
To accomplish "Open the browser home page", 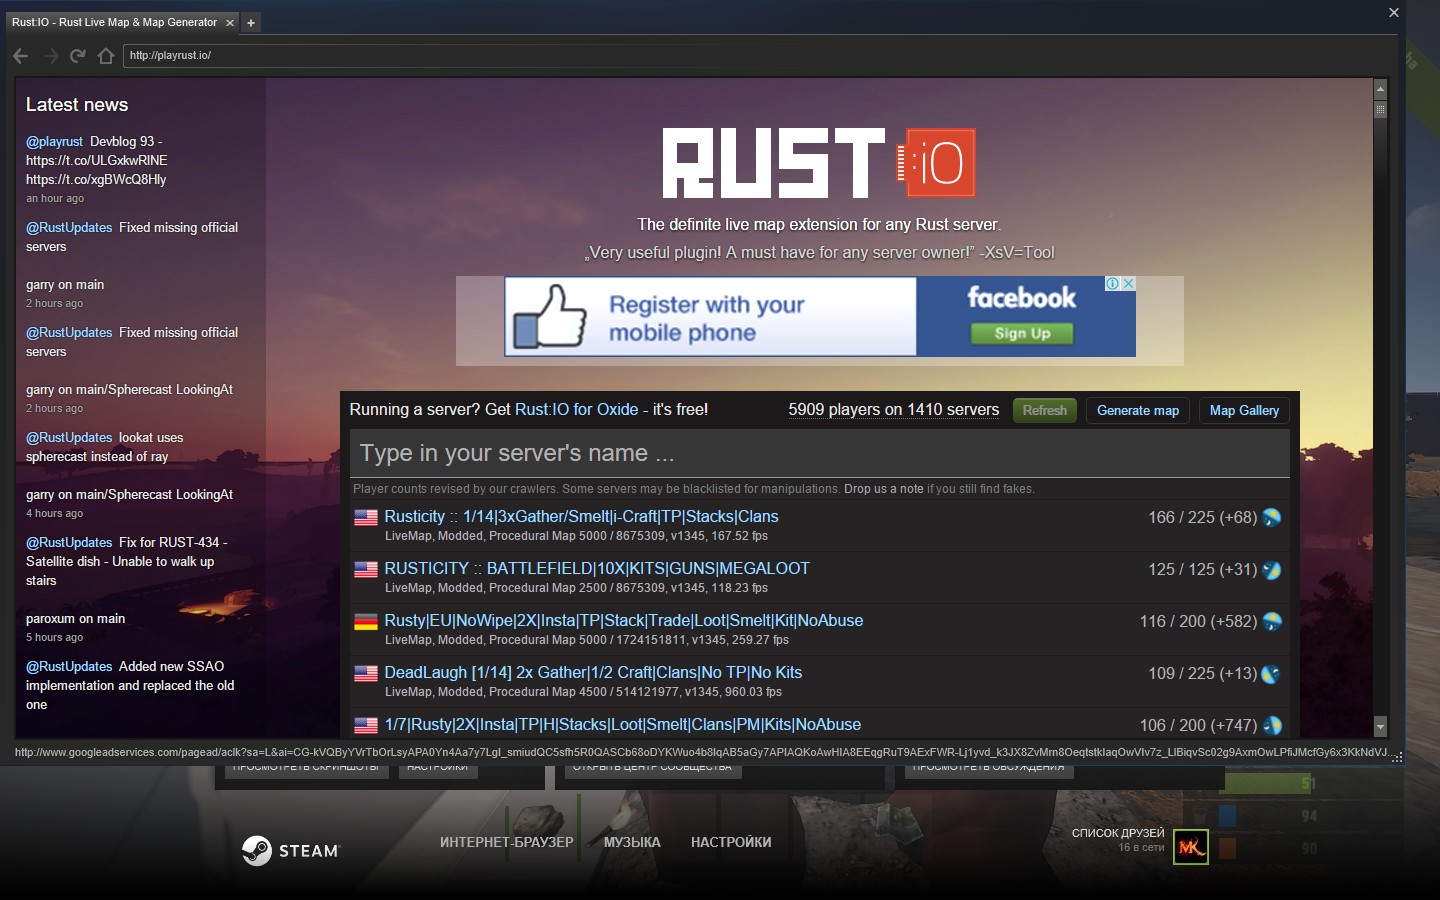I will click(x=106, y=55).
